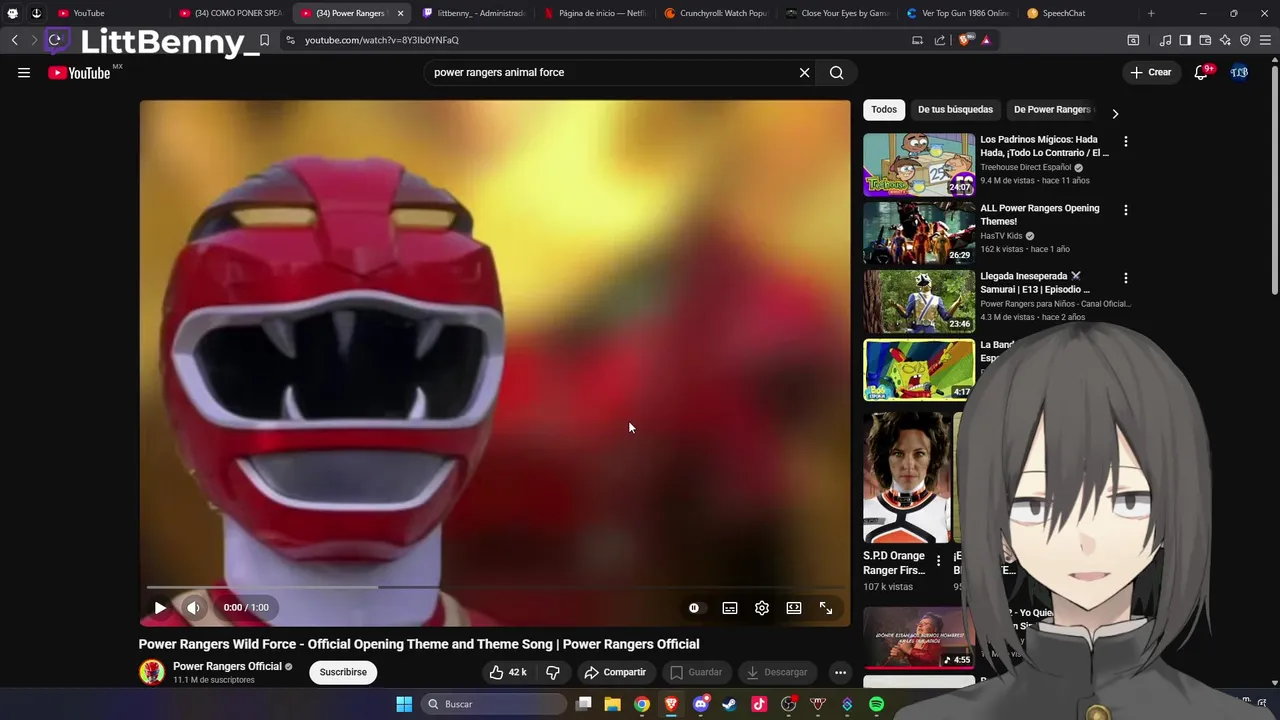
Task: Like the video with 42 k likes
Action: (507, 672)
